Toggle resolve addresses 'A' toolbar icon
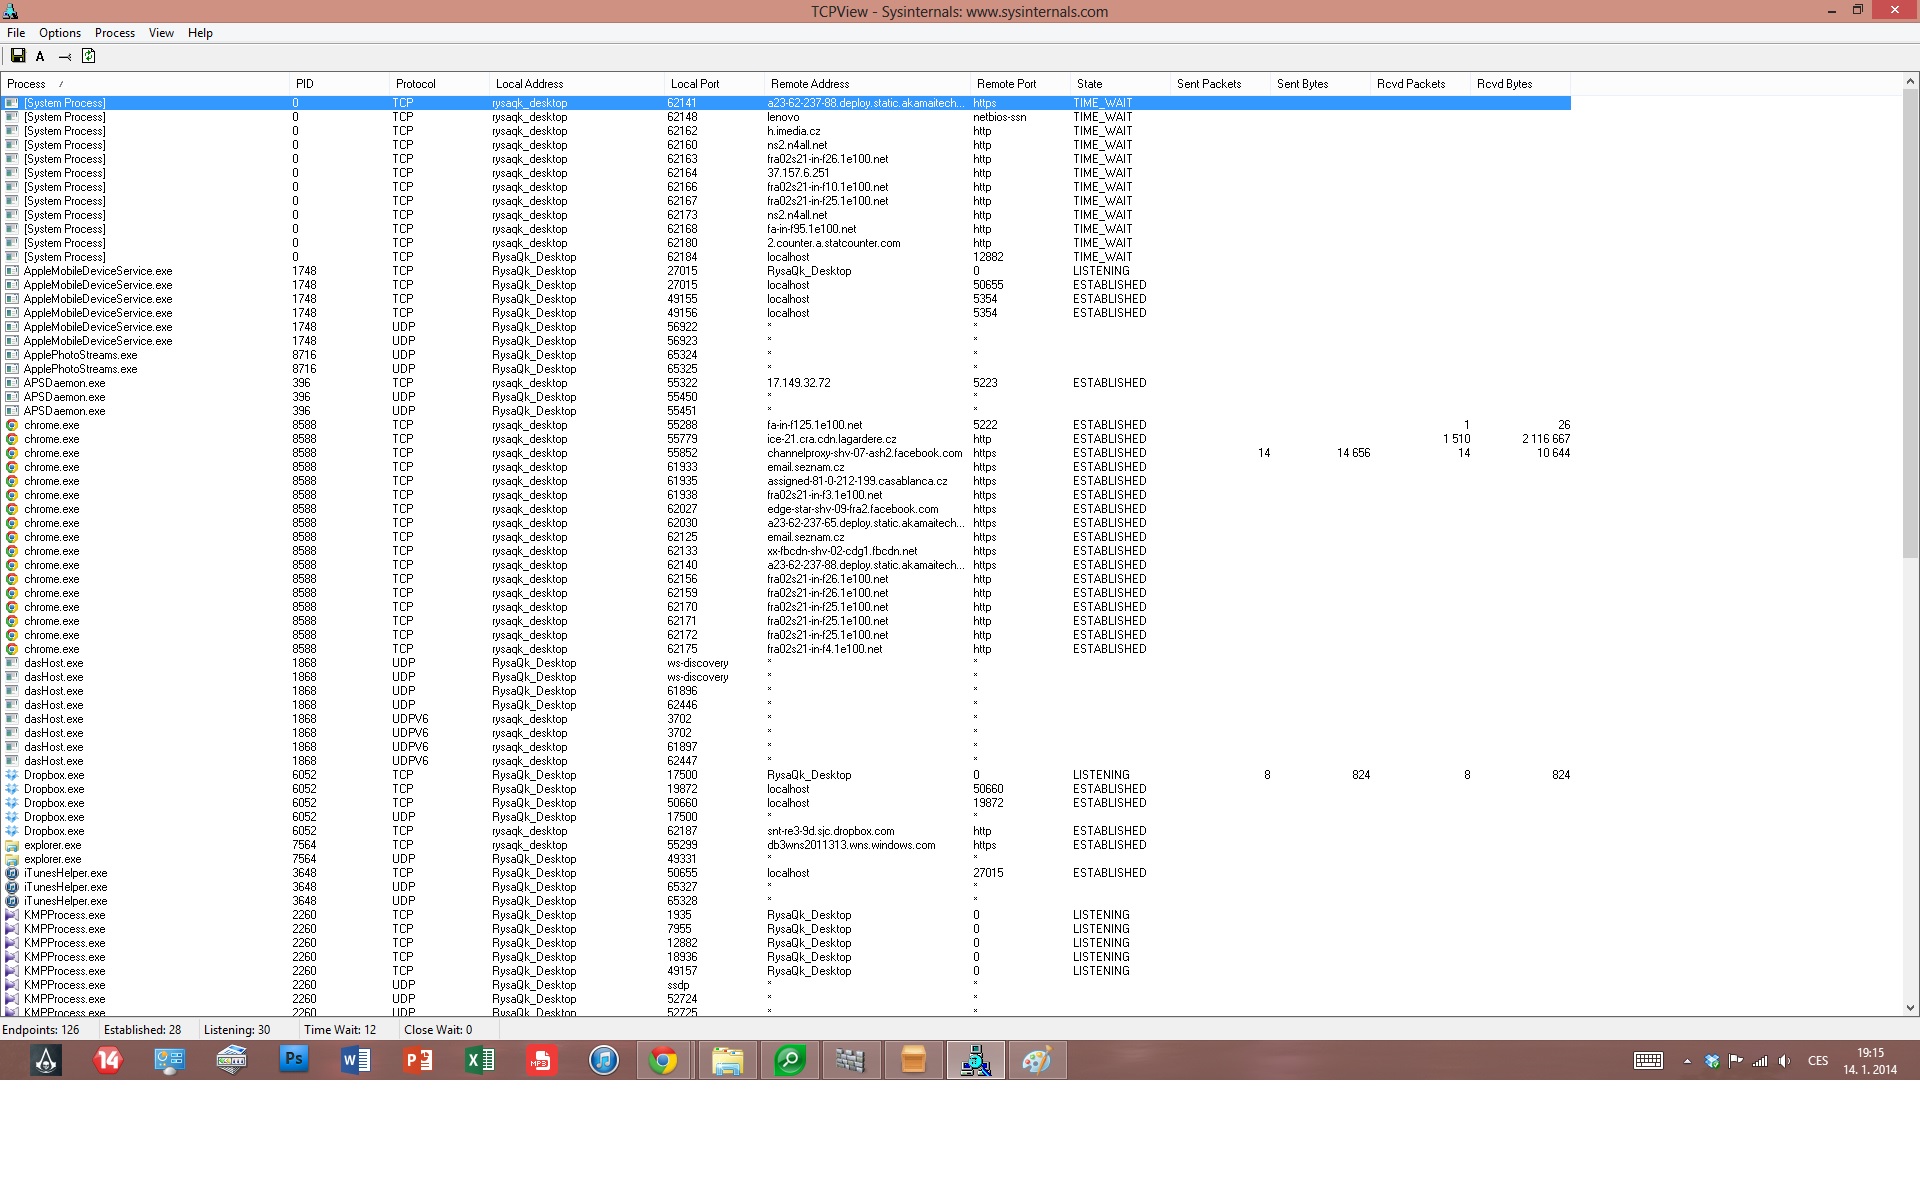1920x1192 pixels. [40, 57]
